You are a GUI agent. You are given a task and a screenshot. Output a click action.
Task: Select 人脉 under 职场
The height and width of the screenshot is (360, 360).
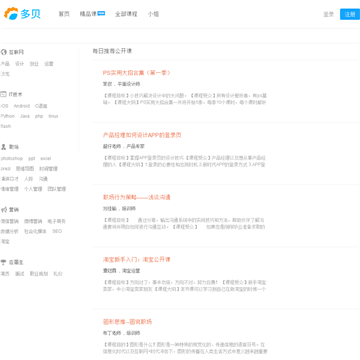click(28, 179)
